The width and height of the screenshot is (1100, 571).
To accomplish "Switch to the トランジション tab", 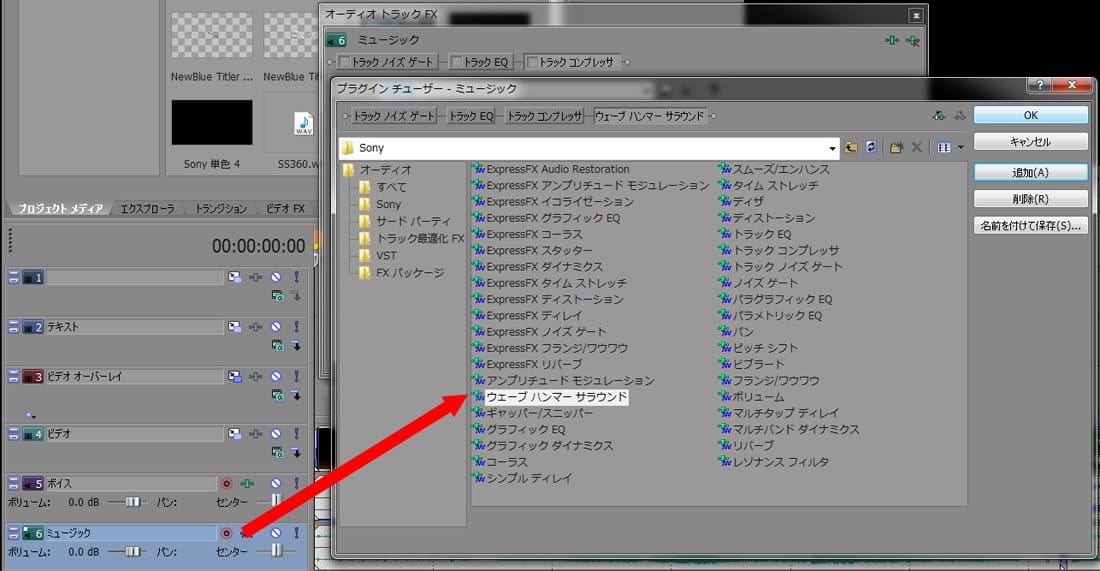I will [218, 208].
